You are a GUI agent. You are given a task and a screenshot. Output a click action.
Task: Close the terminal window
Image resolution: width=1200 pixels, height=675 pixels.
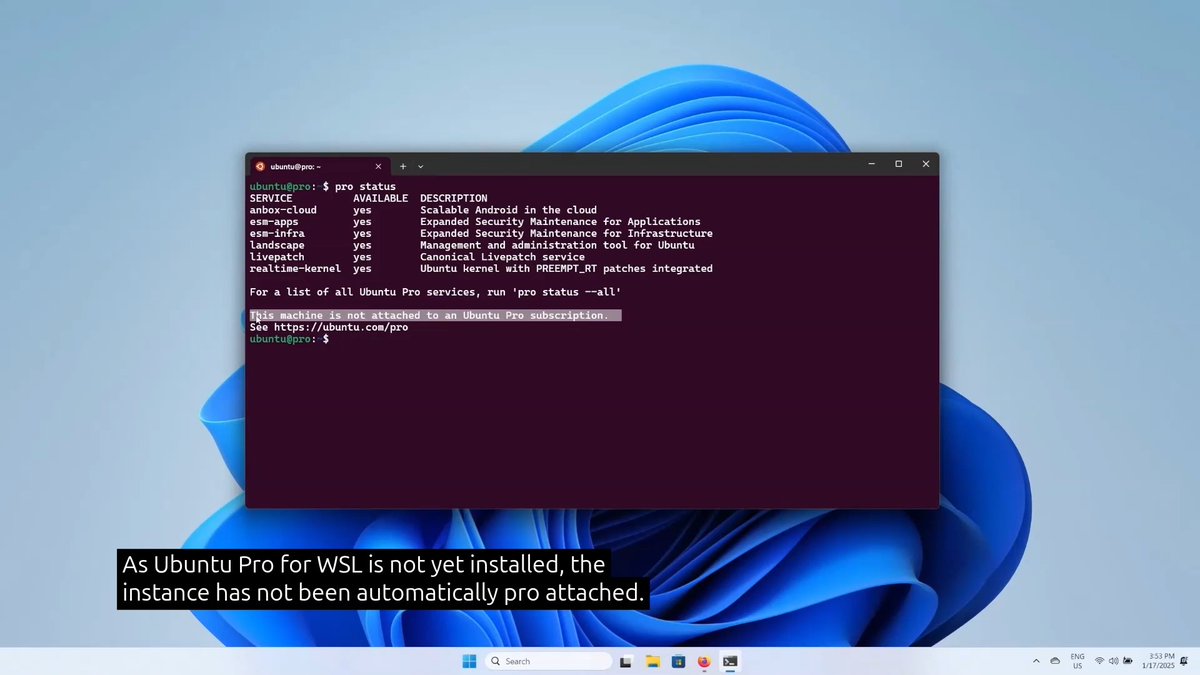[925, 164]
